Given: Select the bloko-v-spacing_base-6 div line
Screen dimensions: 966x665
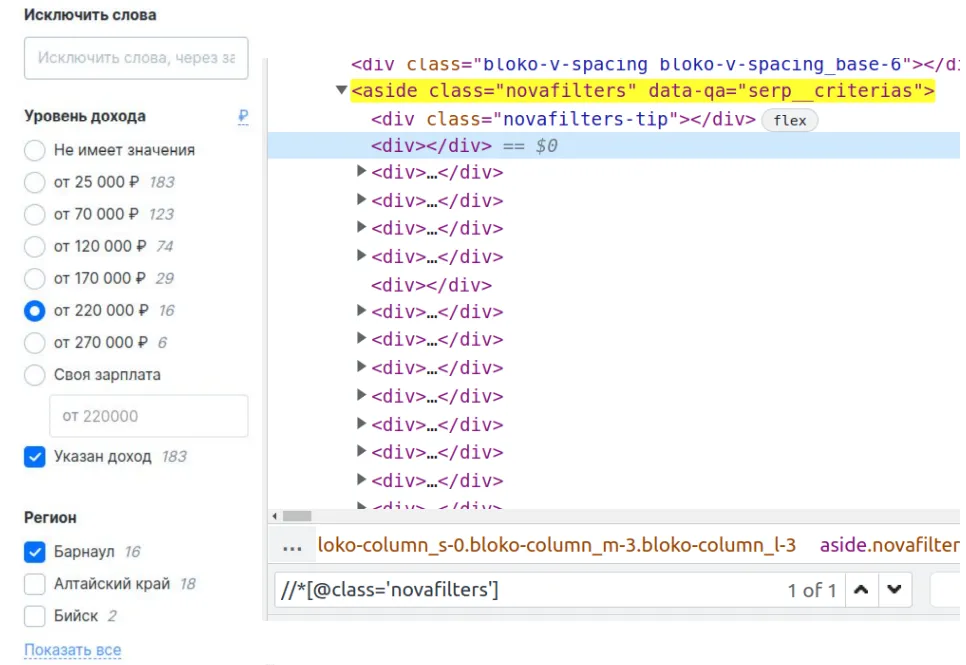Looking at the screenshot, I should (656, 64).
